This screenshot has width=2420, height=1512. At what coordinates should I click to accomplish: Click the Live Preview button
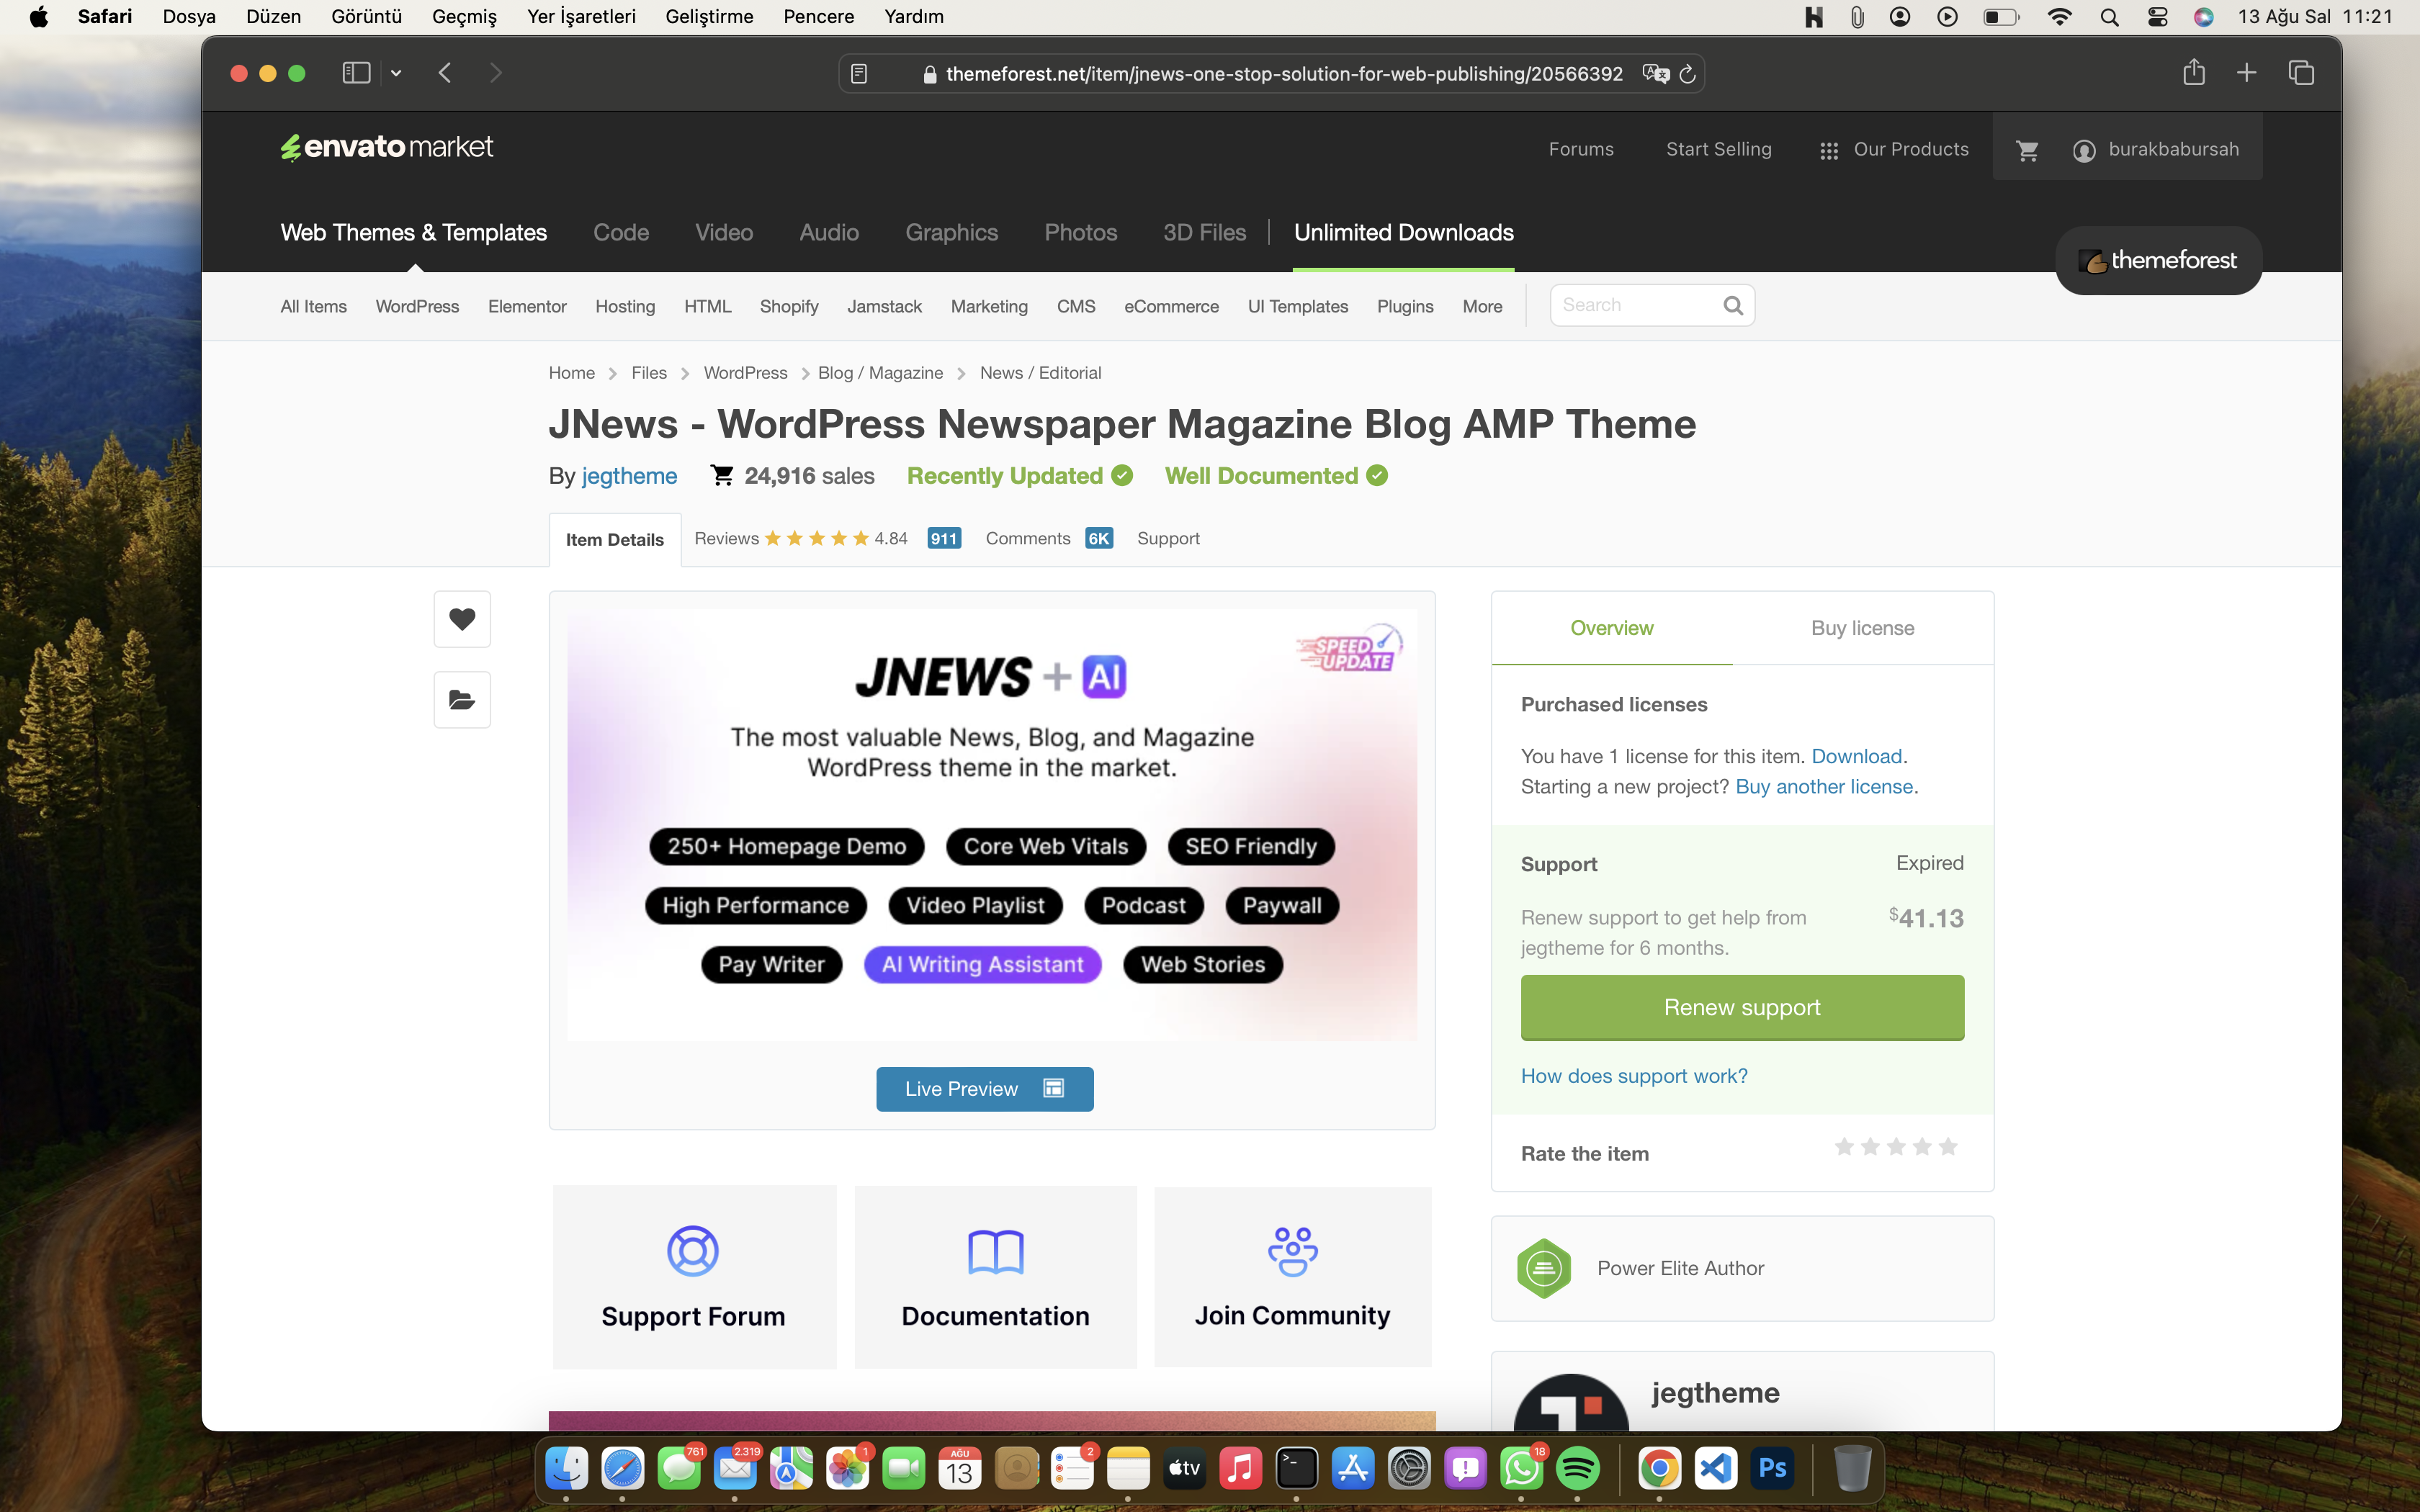984,1089
